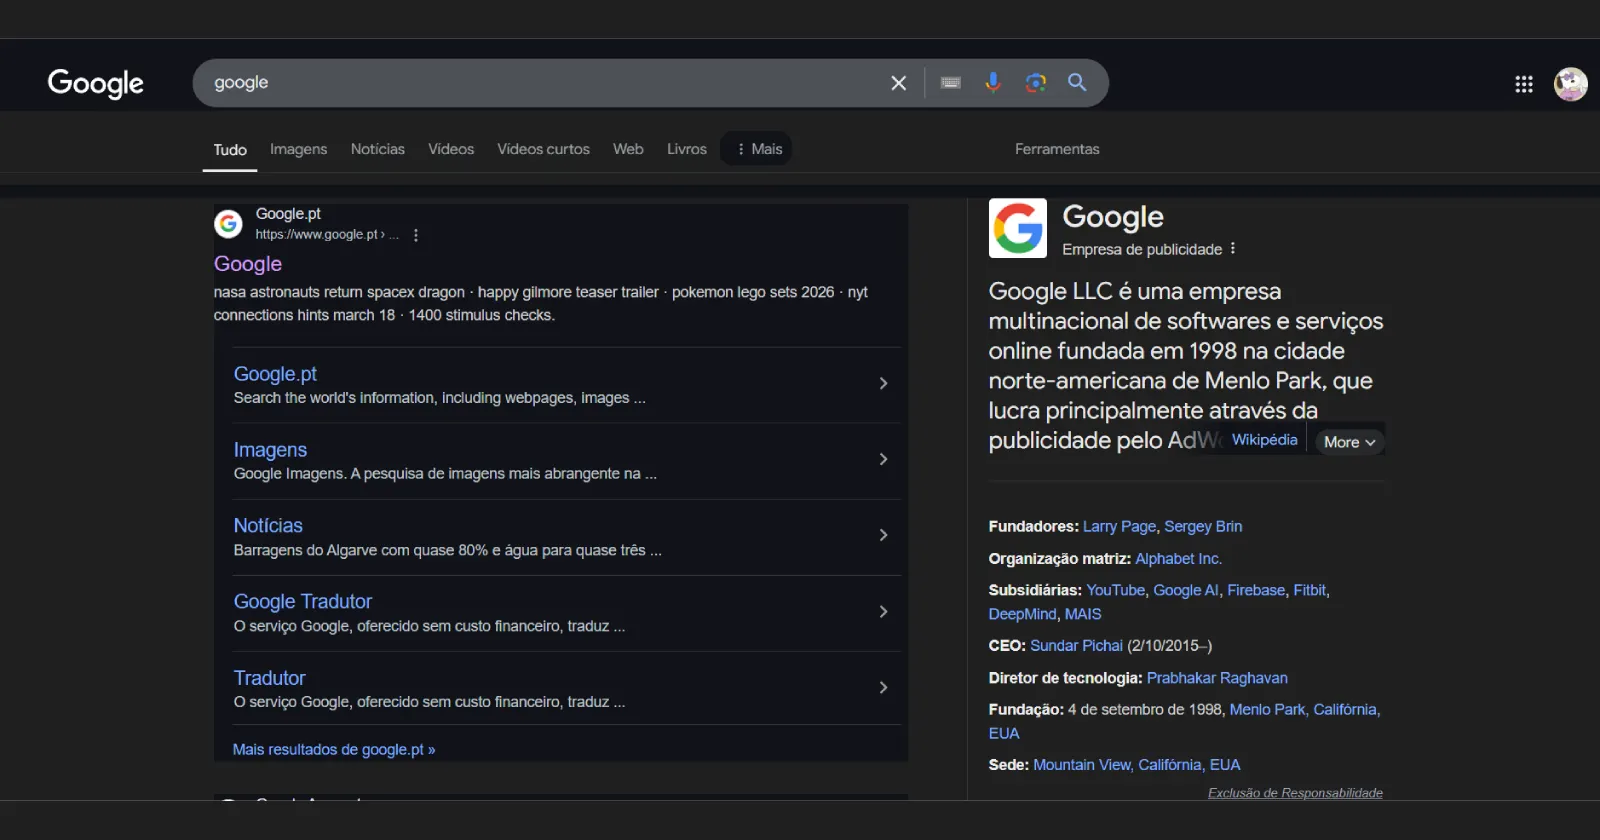Select the Tudo tab
Viewport: 1600px width, 840px height.
pyautogui.click(x=230, y=150)
